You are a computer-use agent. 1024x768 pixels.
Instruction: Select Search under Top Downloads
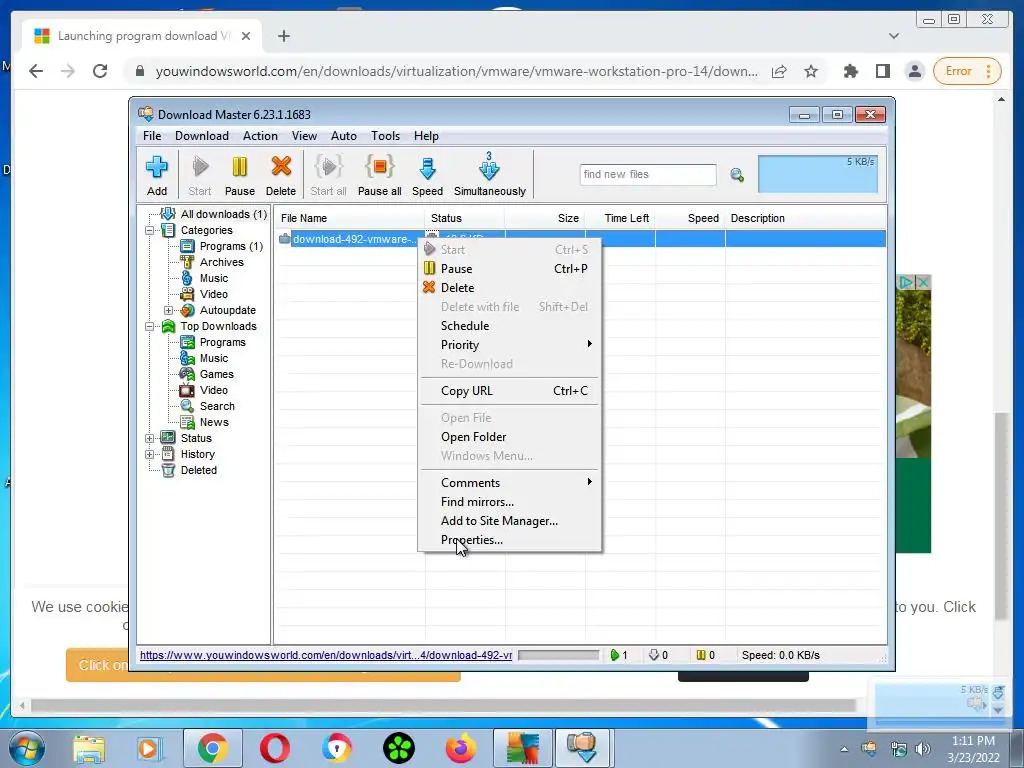pyautogui.click(x=217, y=406)
